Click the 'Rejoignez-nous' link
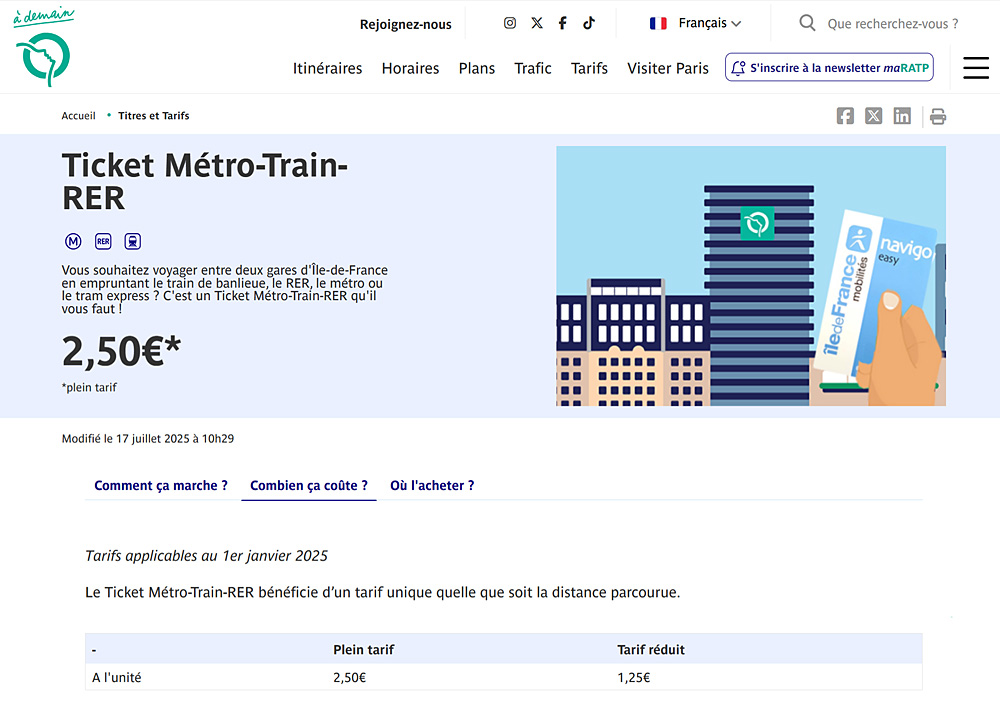Image resolution: width=1000 pixels, height=705 pixels. tap(405, 24)
